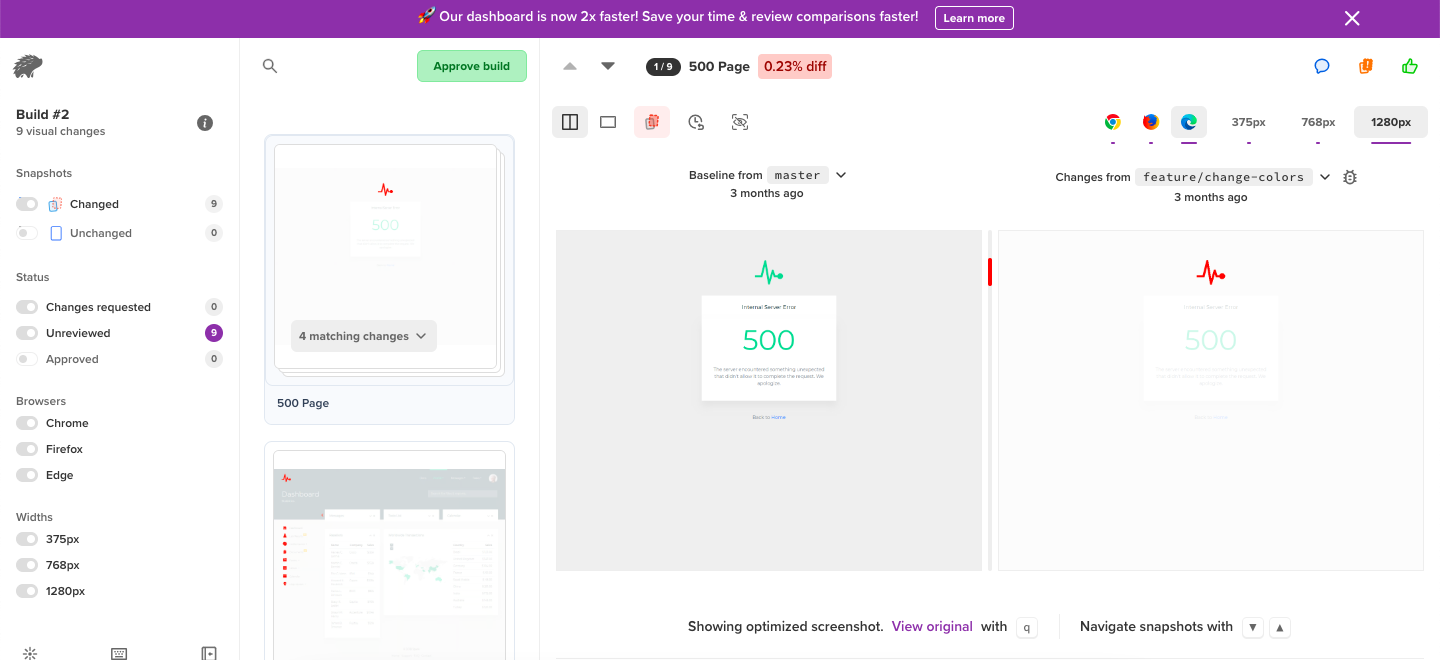Click the Approve build button

click(471, 66)
